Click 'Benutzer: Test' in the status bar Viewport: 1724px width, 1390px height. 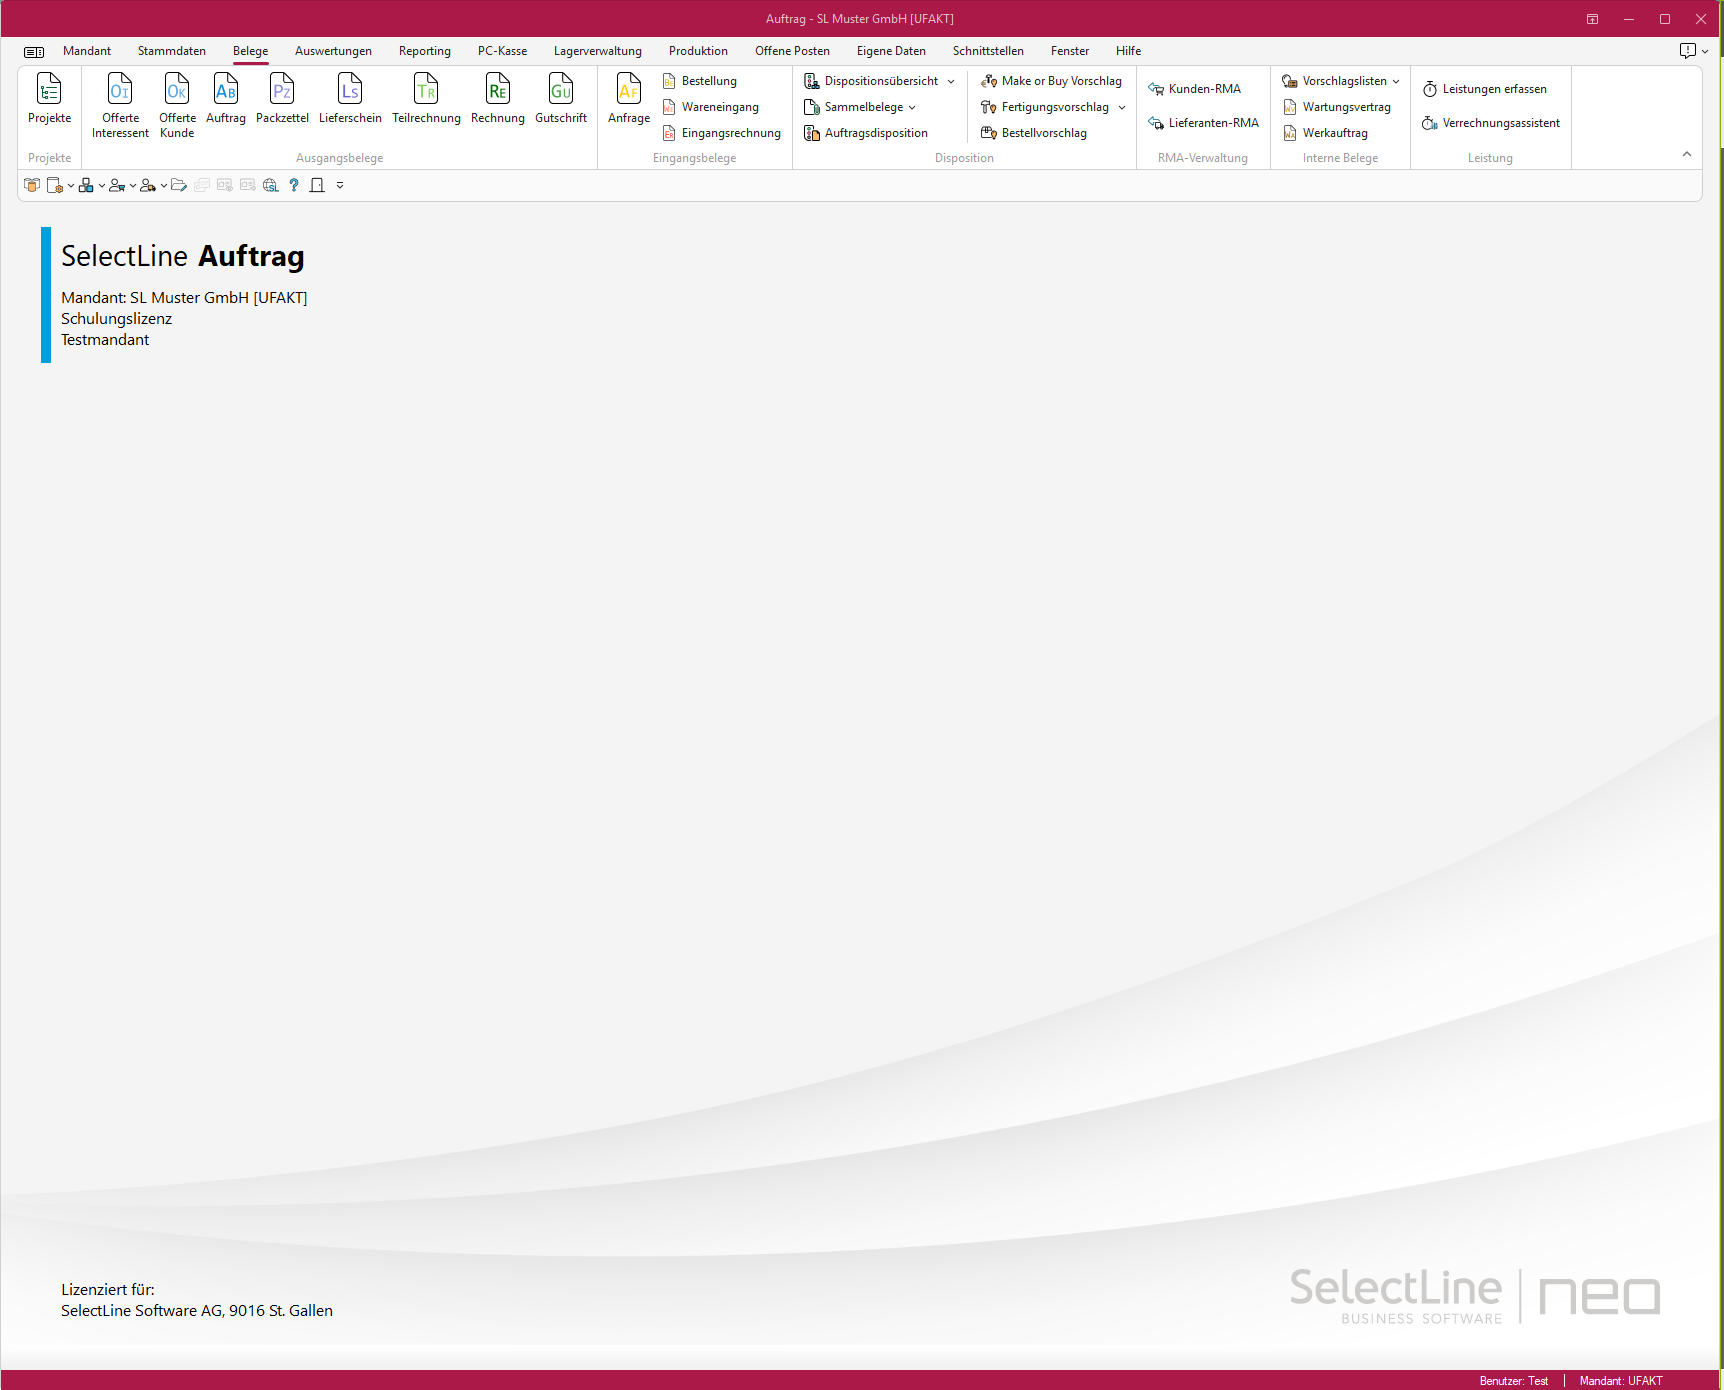1514,1381
